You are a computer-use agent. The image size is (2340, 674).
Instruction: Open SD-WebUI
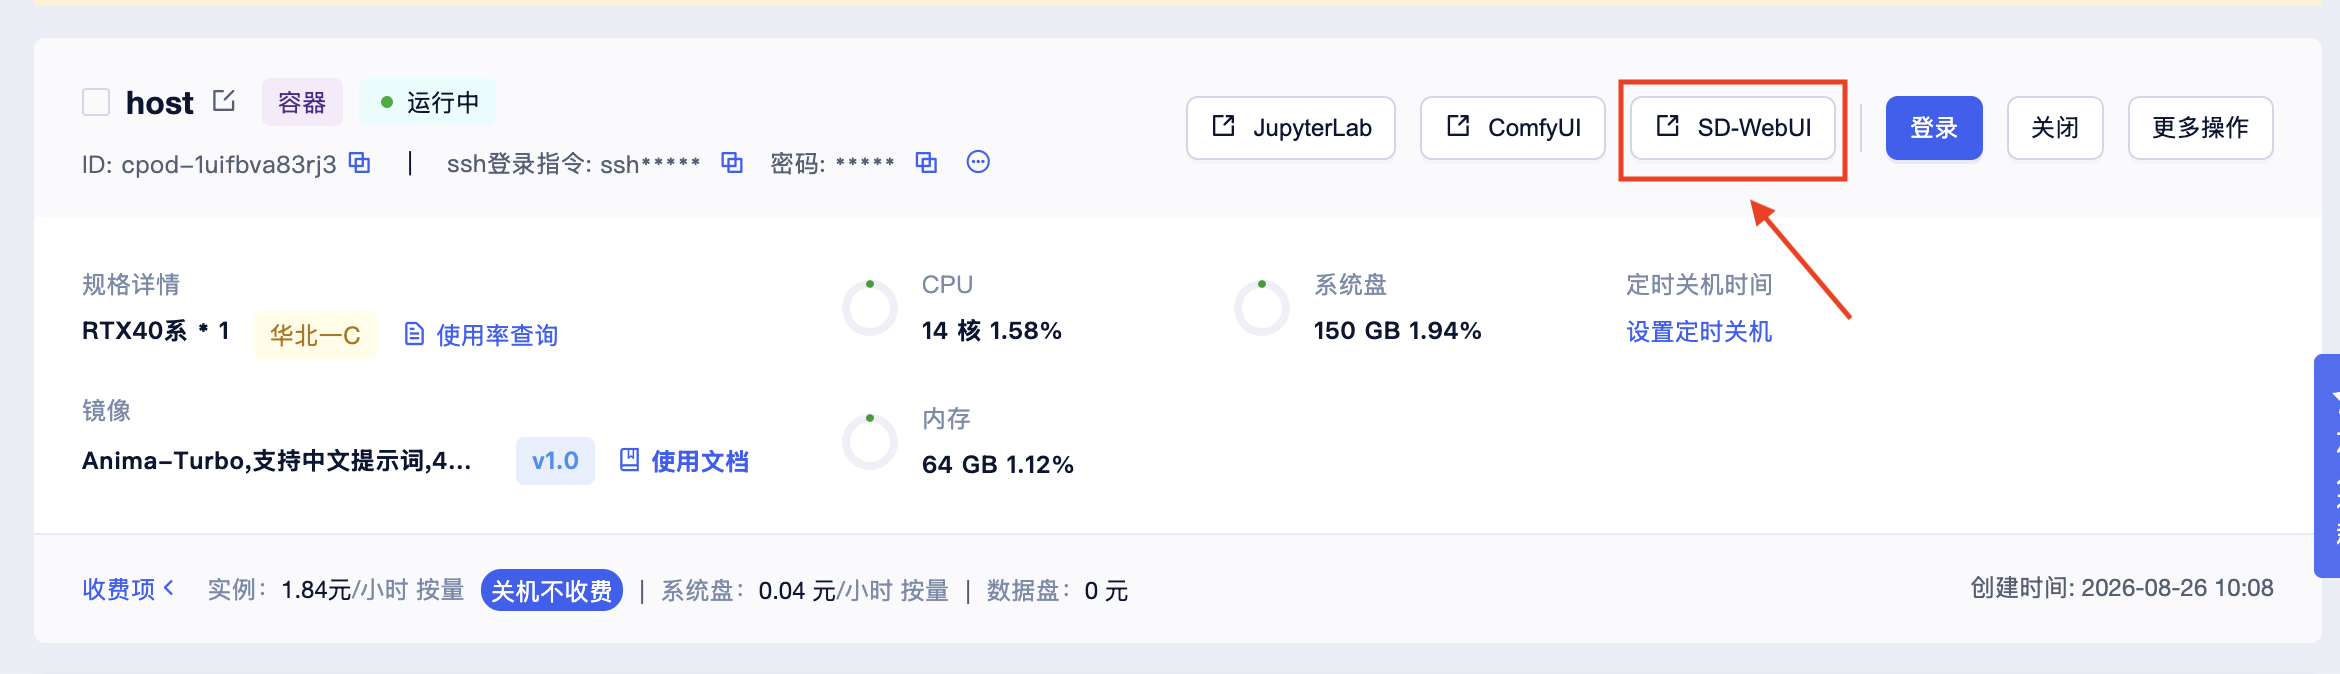1733,128
